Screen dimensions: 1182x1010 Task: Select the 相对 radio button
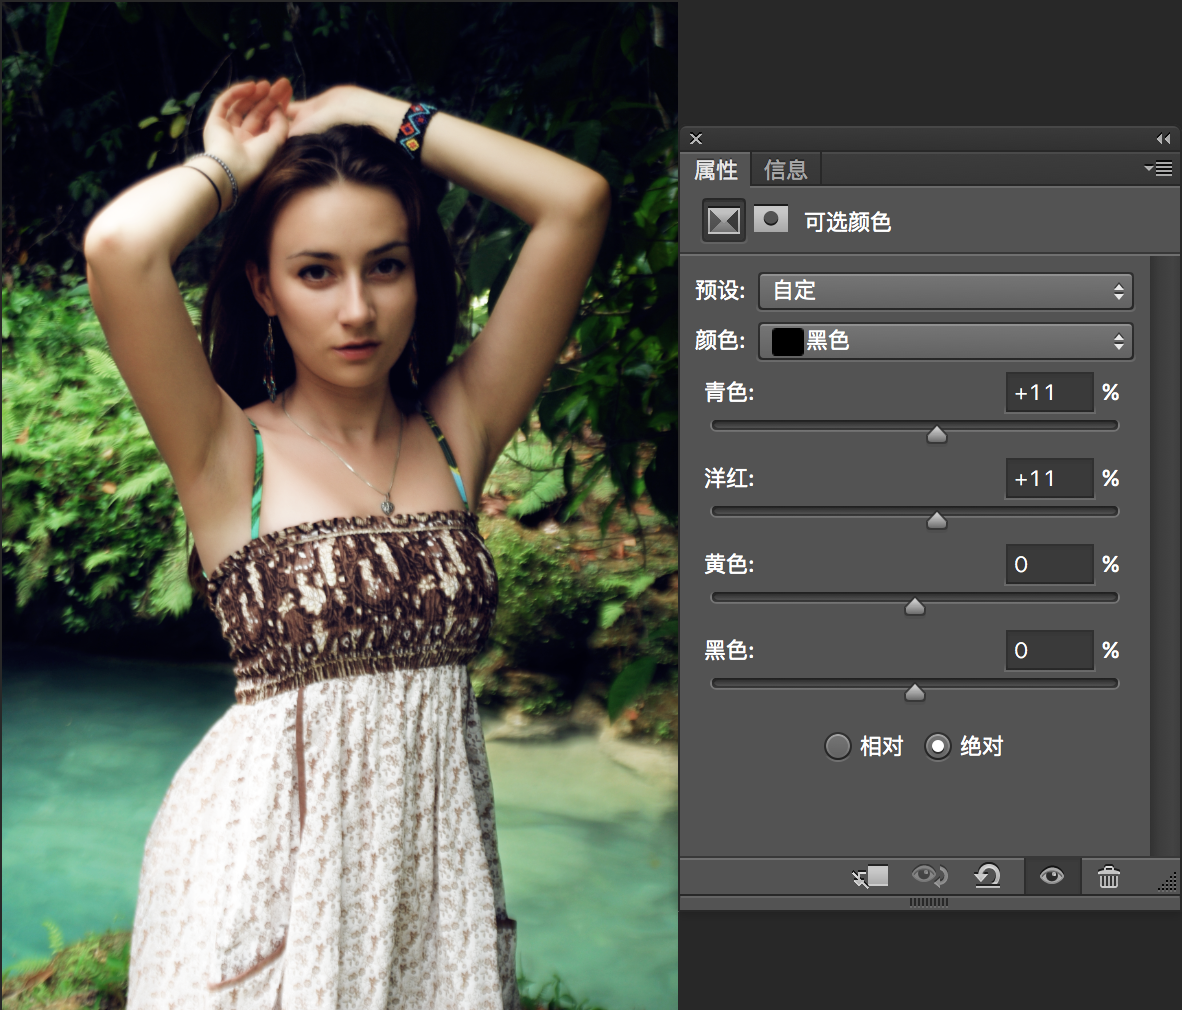pos(837,746)
